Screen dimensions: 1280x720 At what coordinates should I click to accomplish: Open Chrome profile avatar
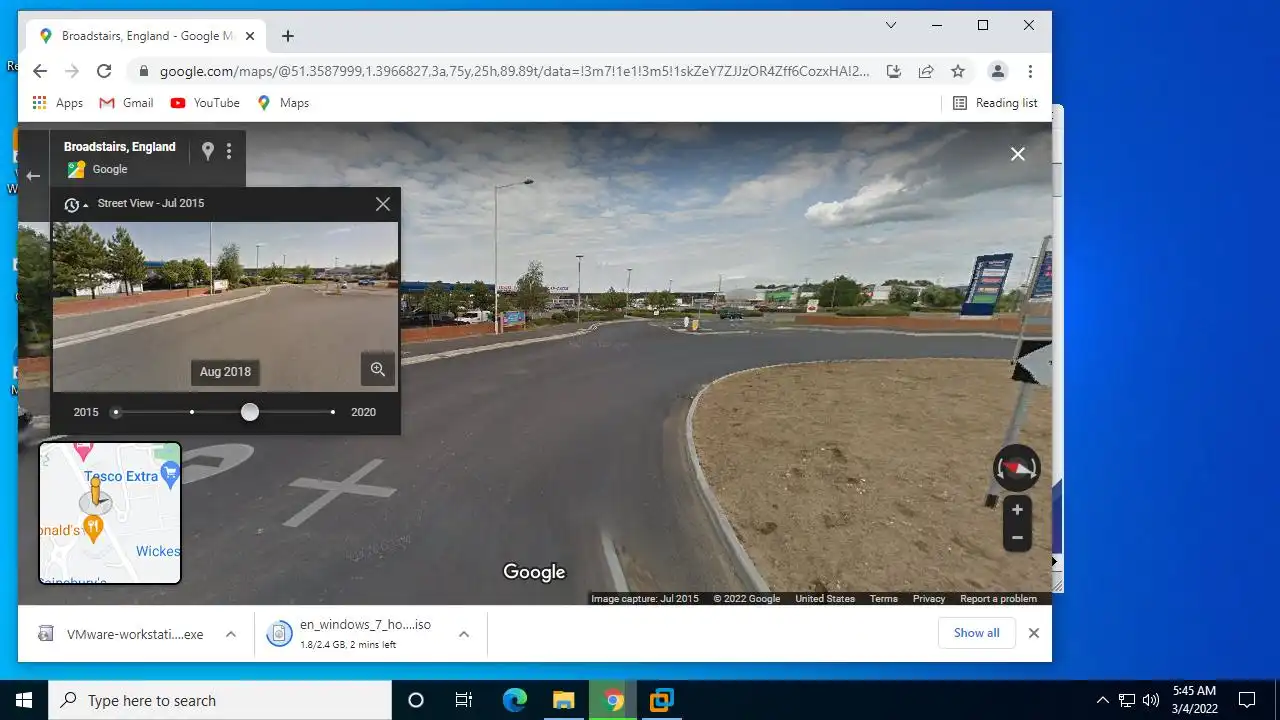997,71
